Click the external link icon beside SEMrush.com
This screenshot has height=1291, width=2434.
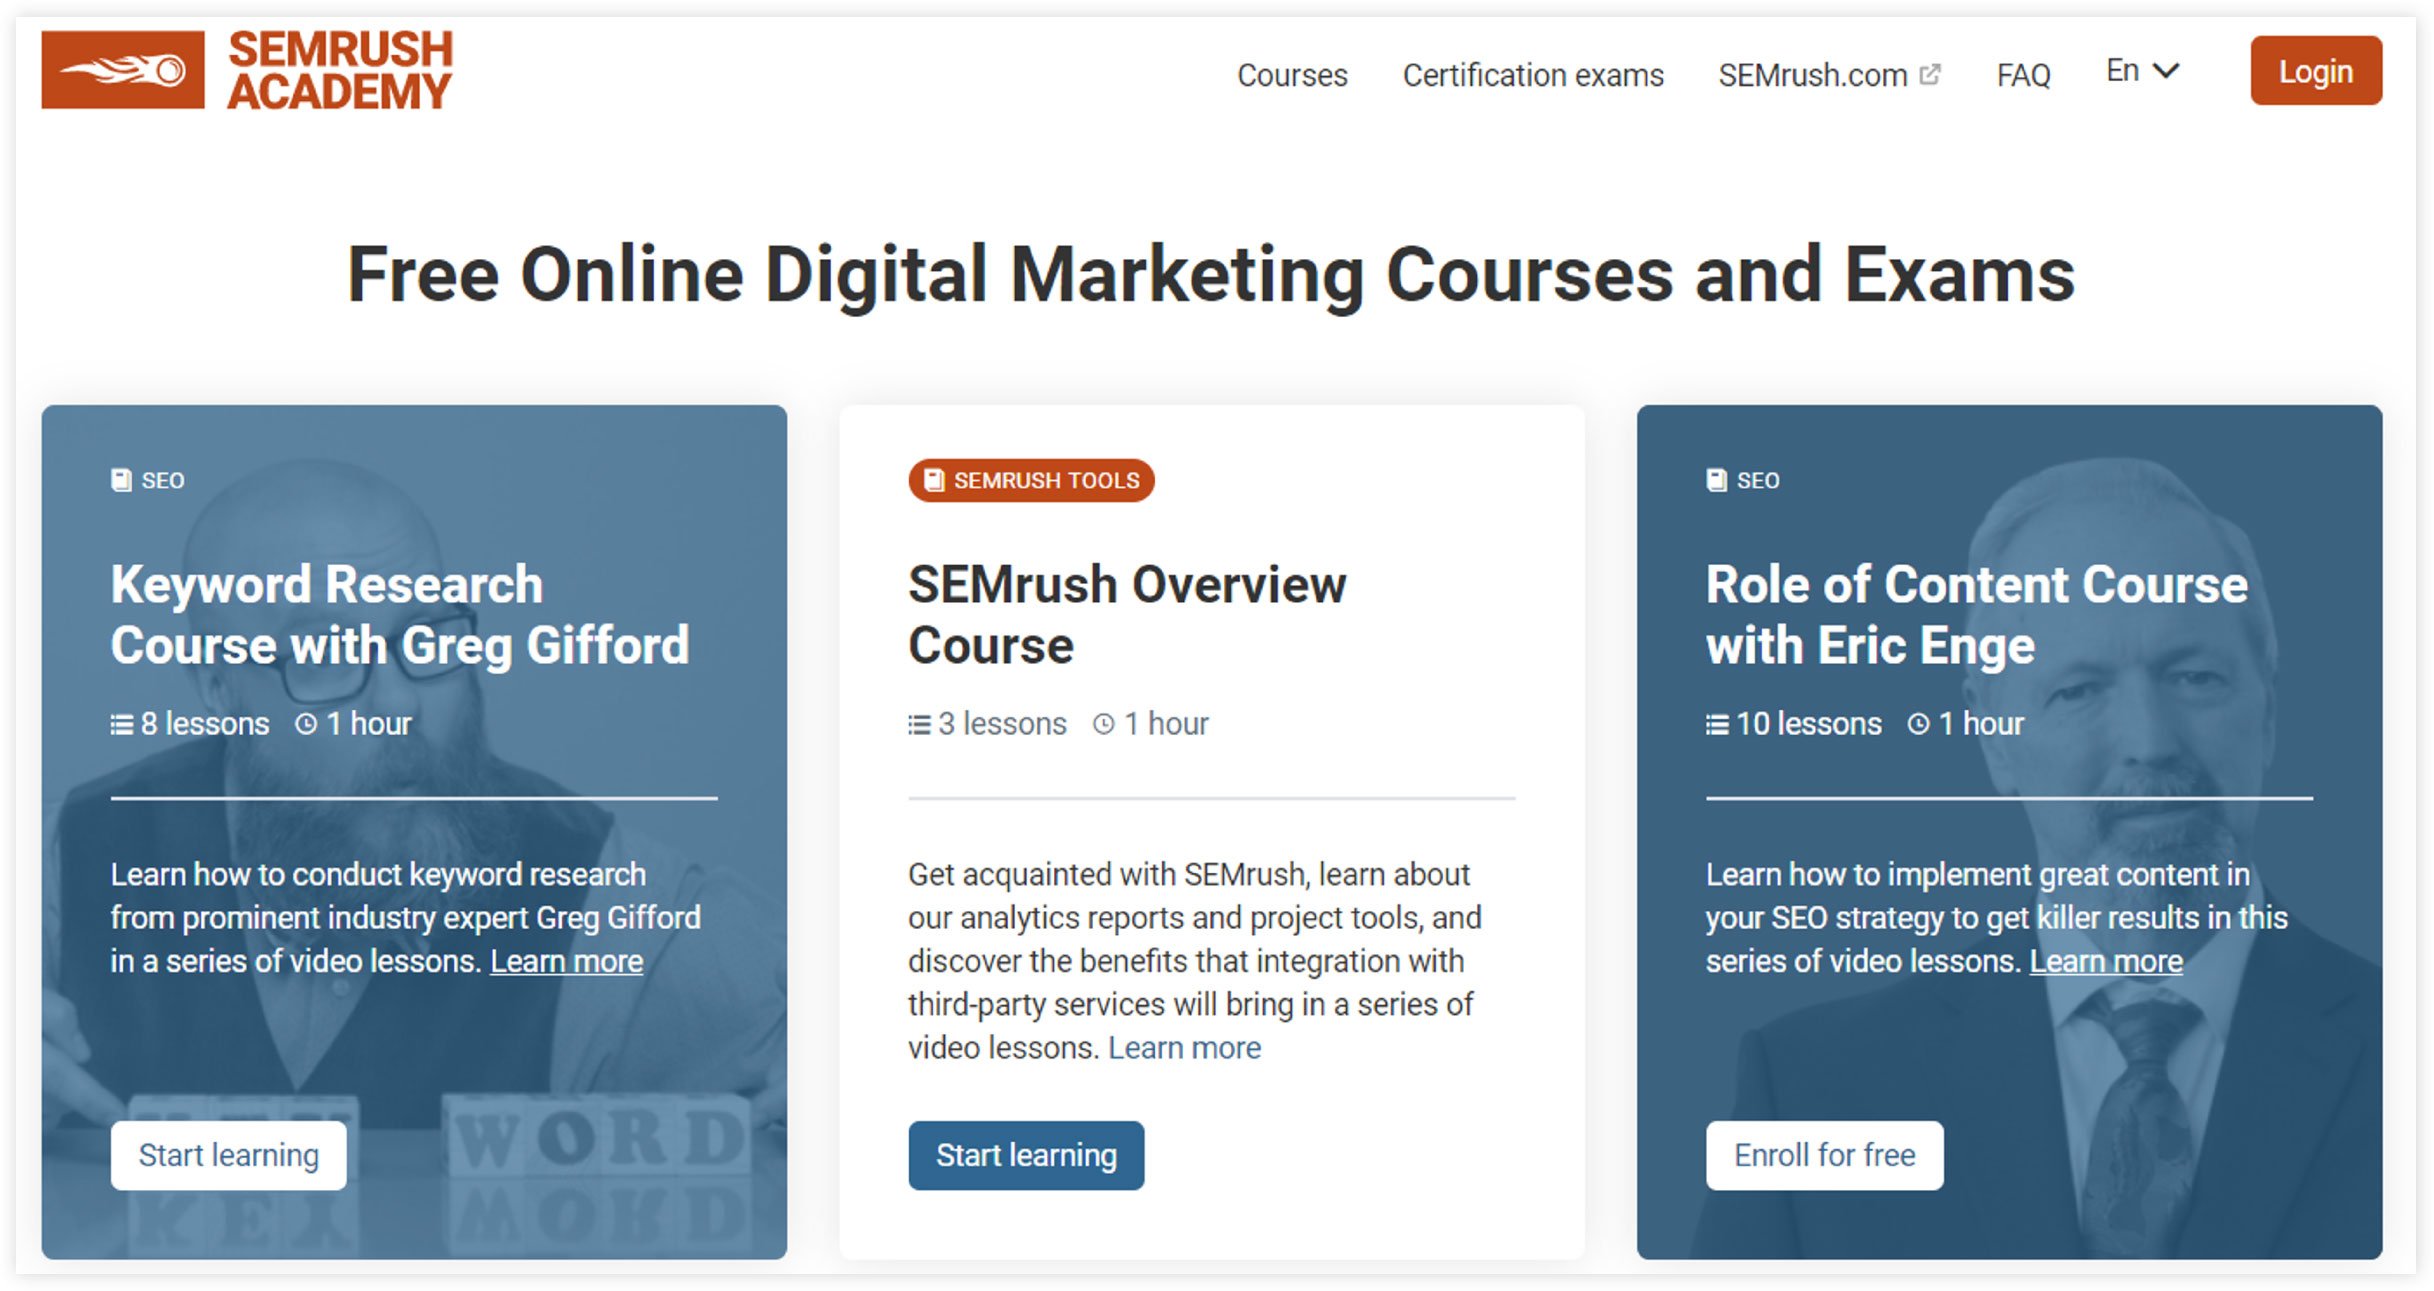[1930, 74]
